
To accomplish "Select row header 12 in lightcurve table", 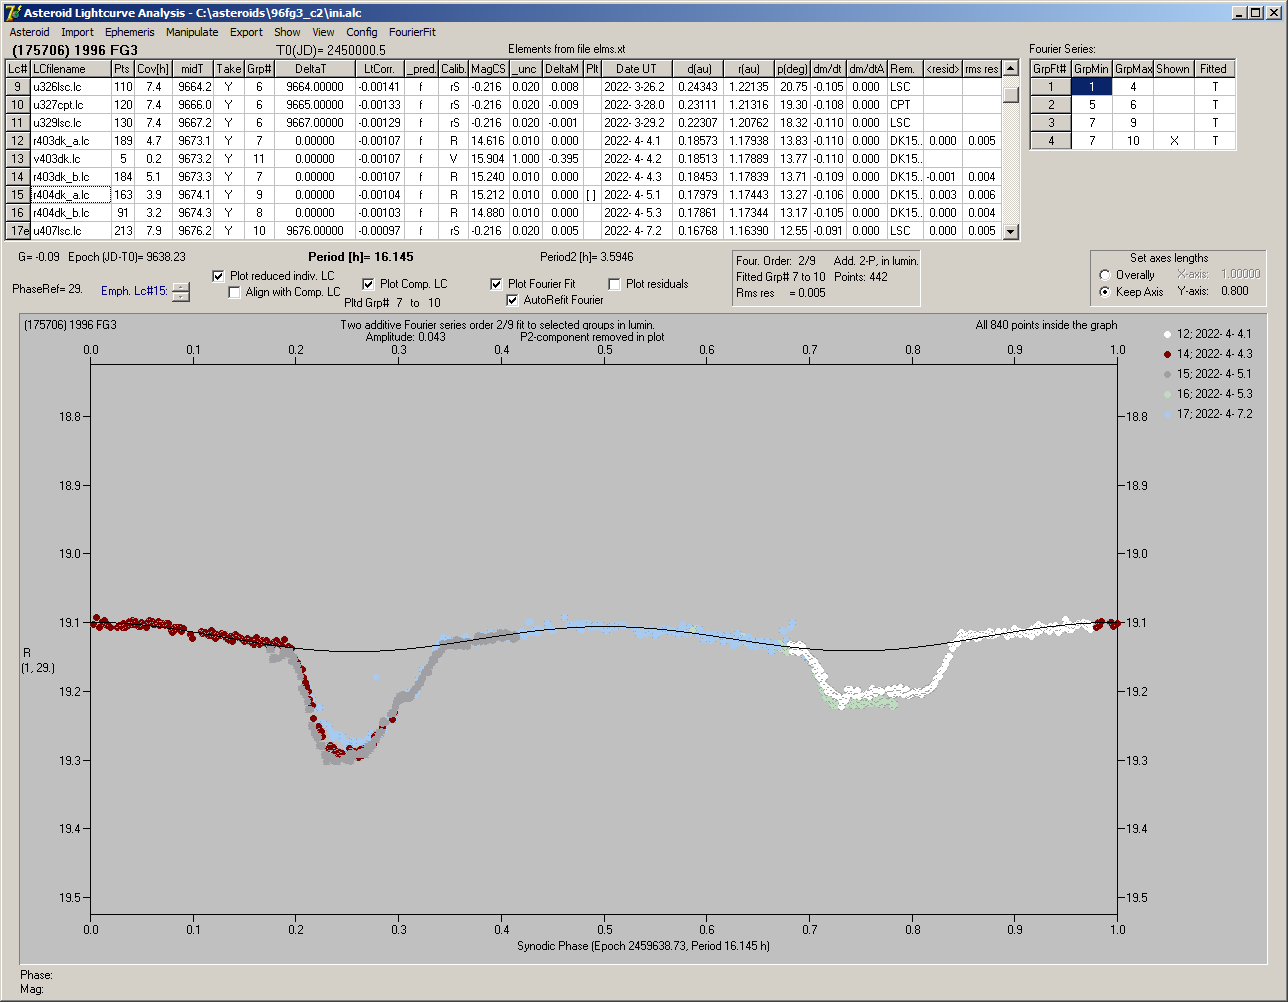I will pos(18,141).
